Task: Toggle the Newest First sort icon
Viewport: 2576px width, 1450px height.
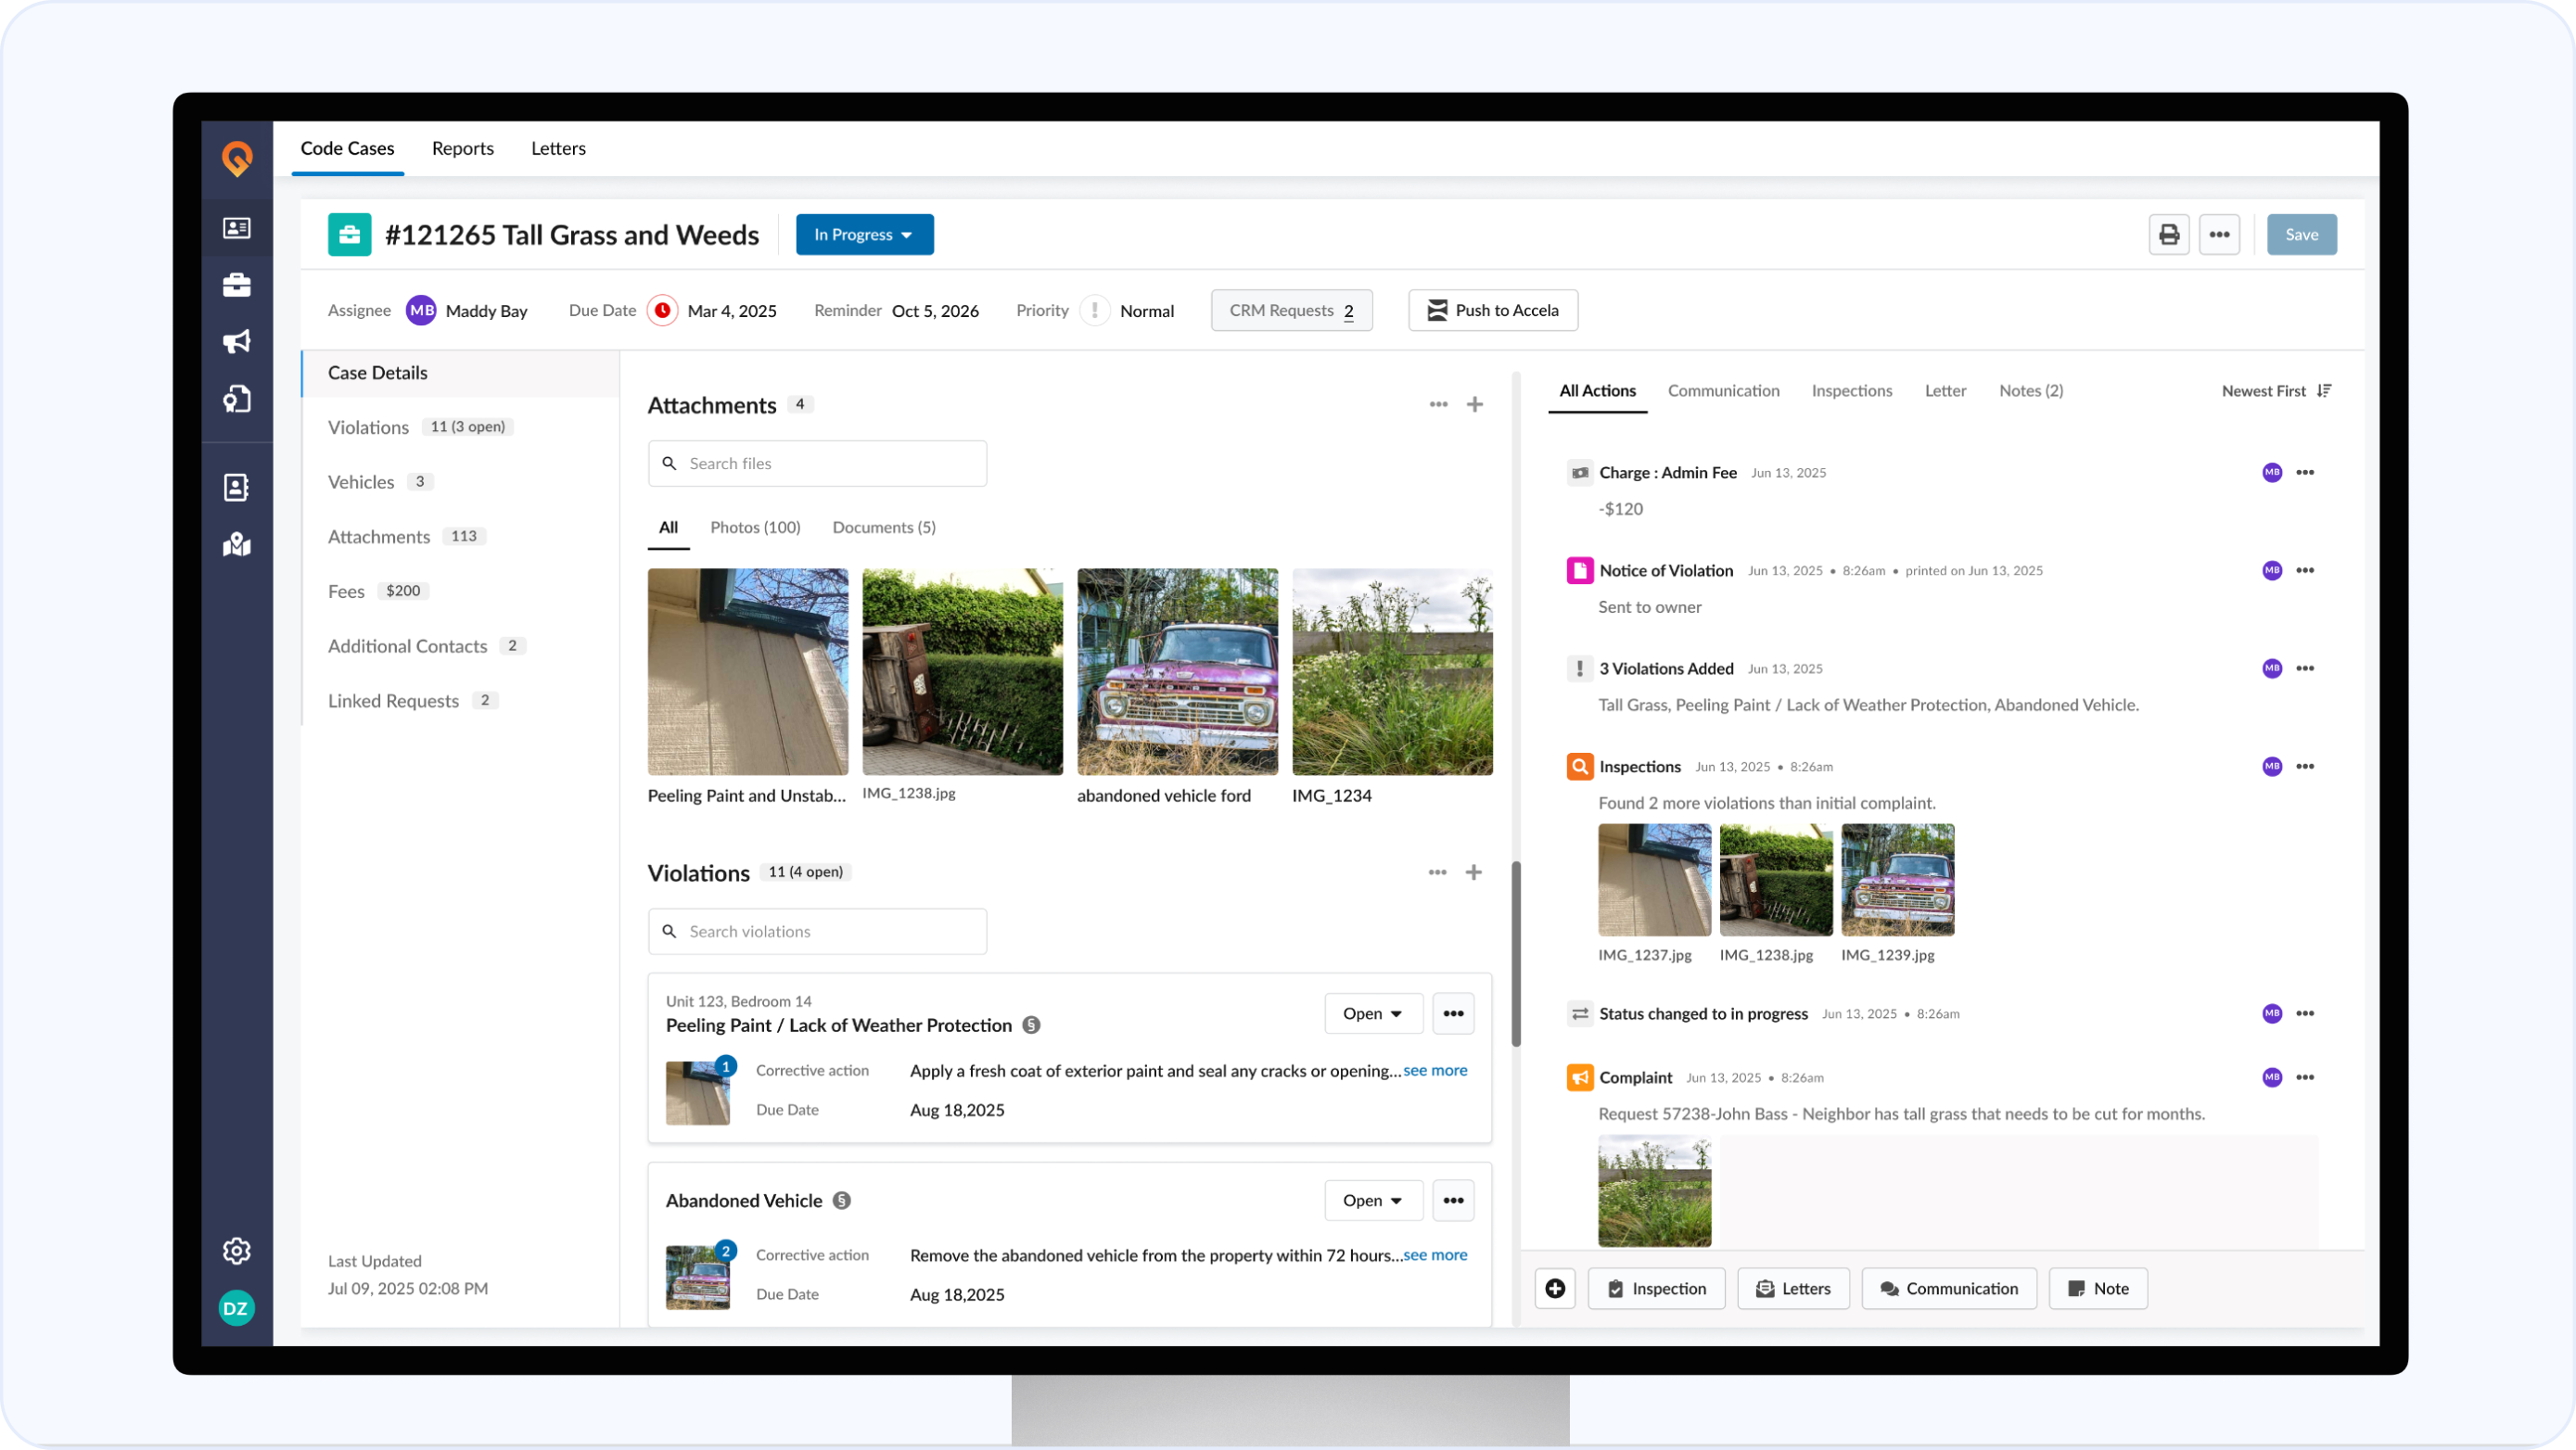Action: point(2324,391)
